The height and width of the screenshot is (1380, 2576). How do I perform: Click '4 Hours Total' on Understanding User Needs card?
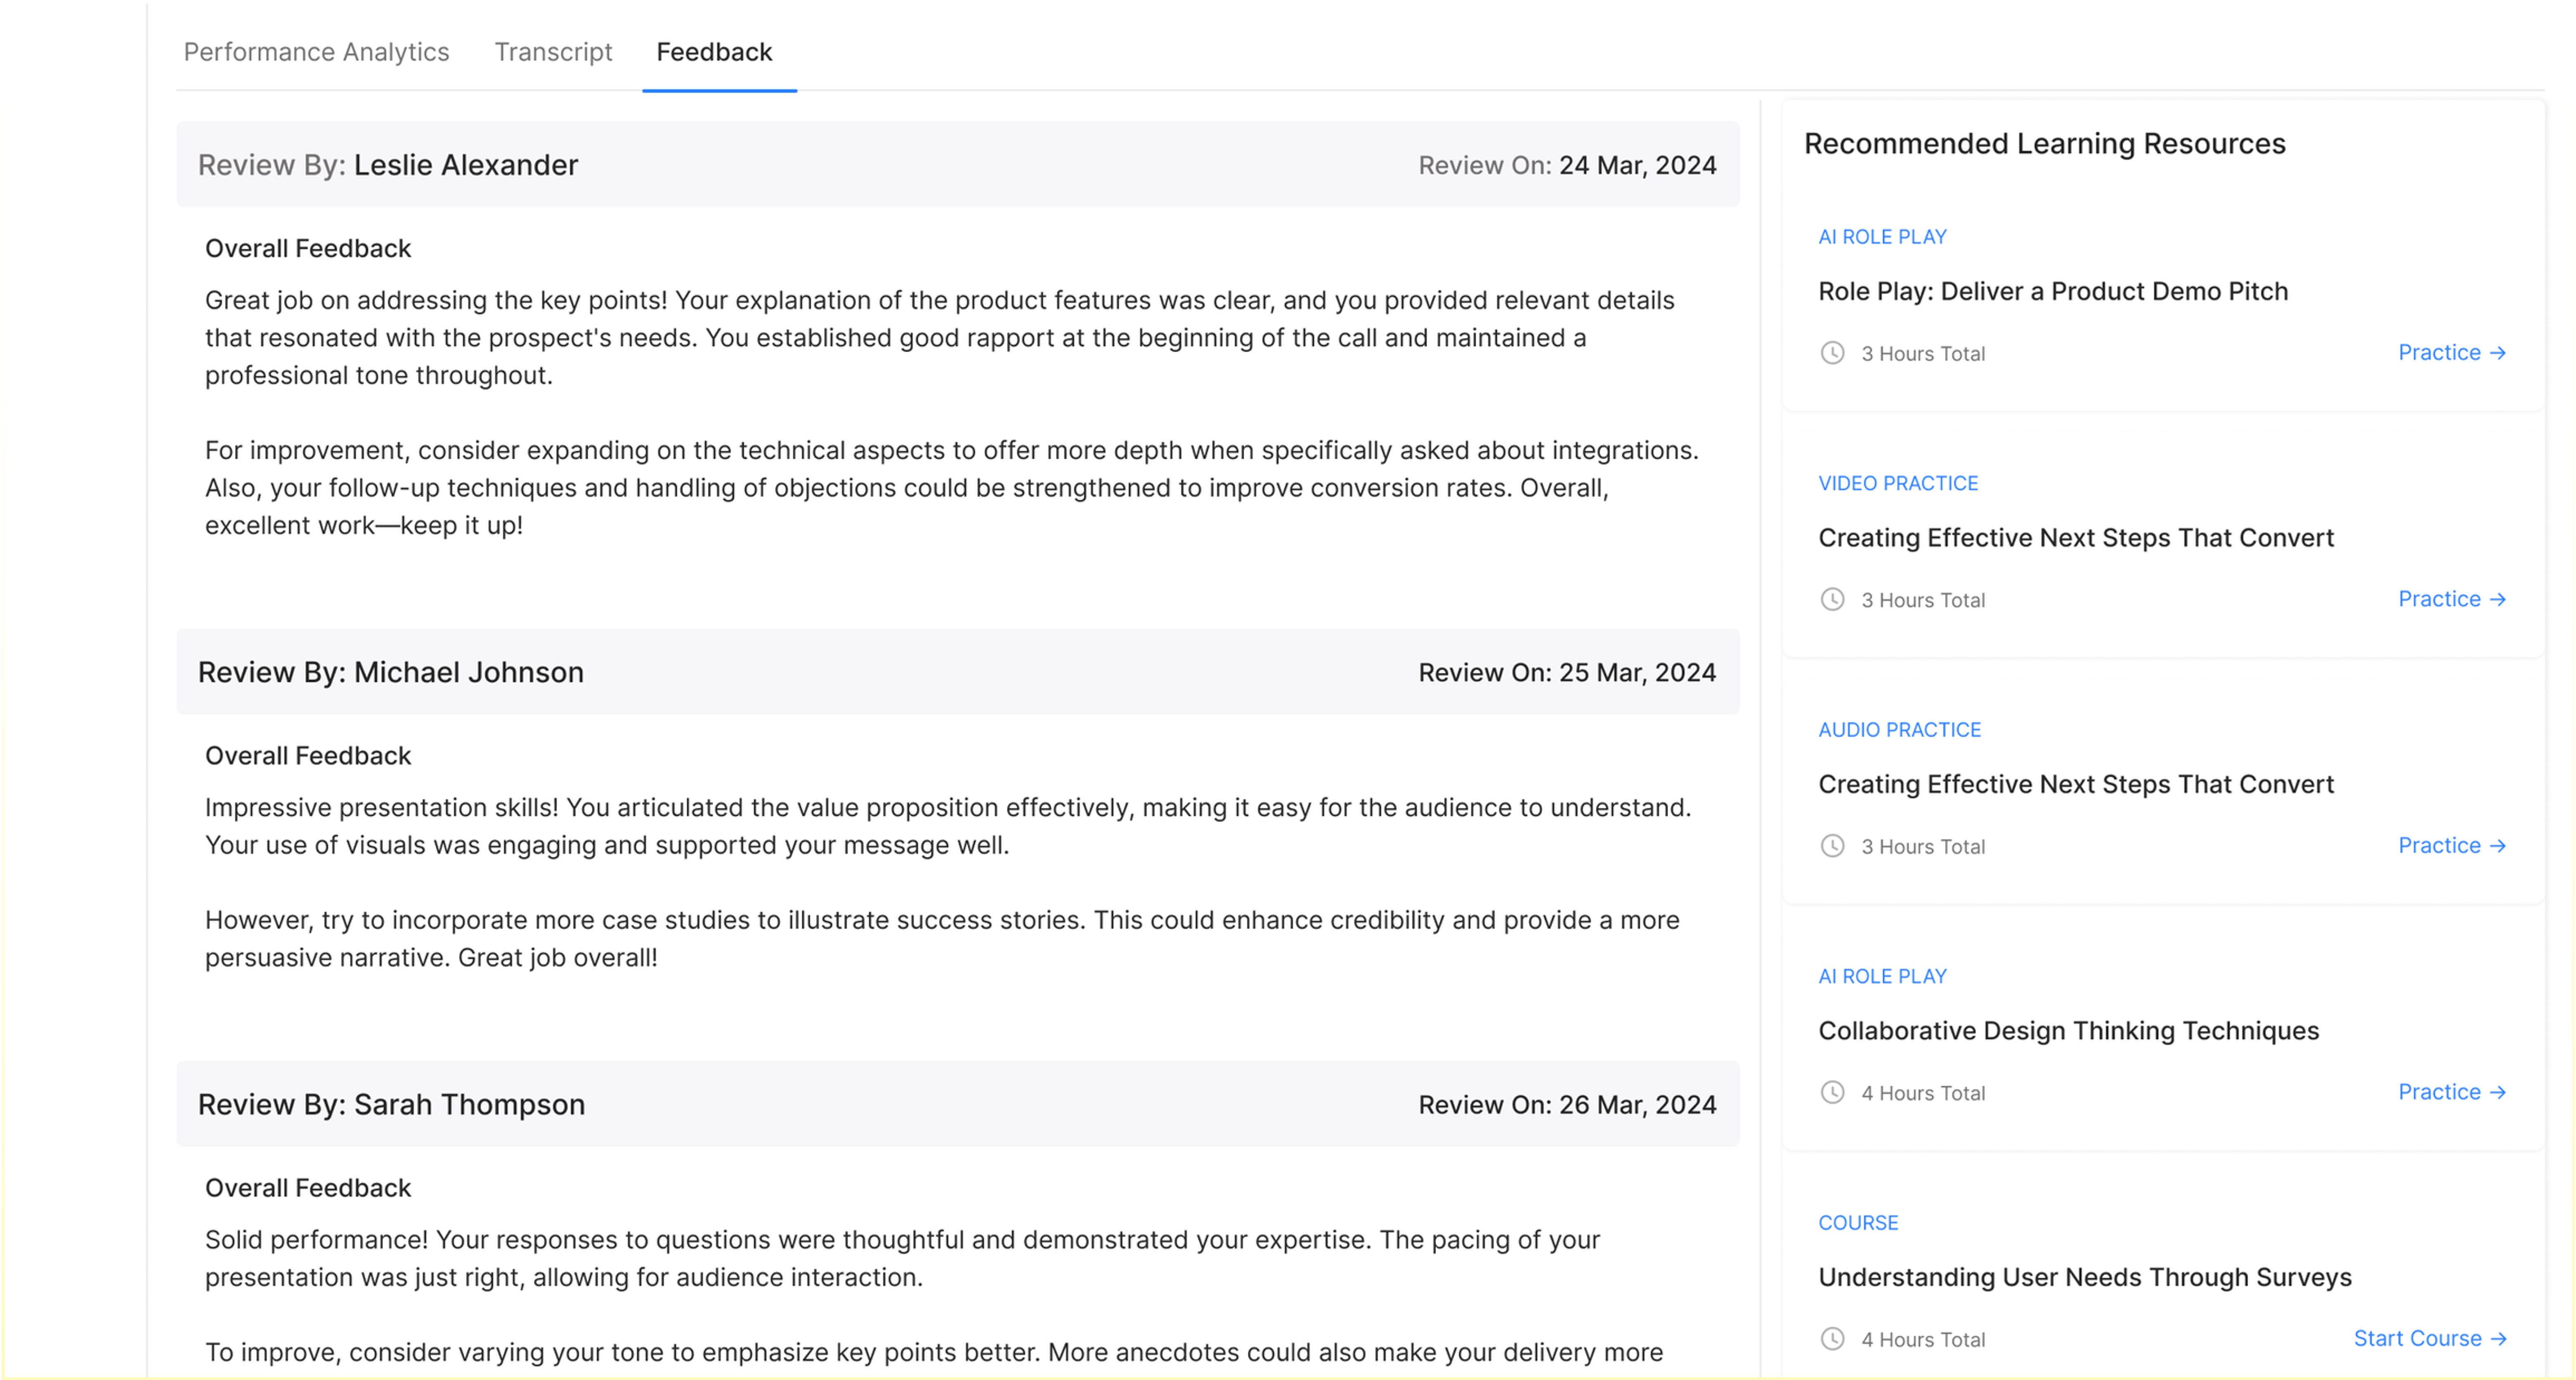tap(1923, 1339)
